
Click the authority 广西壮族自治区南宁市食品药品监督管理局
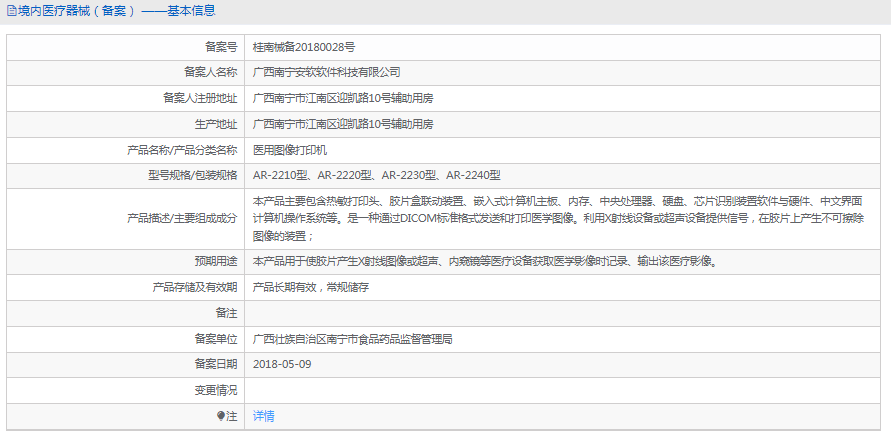(x=353, y=339)
